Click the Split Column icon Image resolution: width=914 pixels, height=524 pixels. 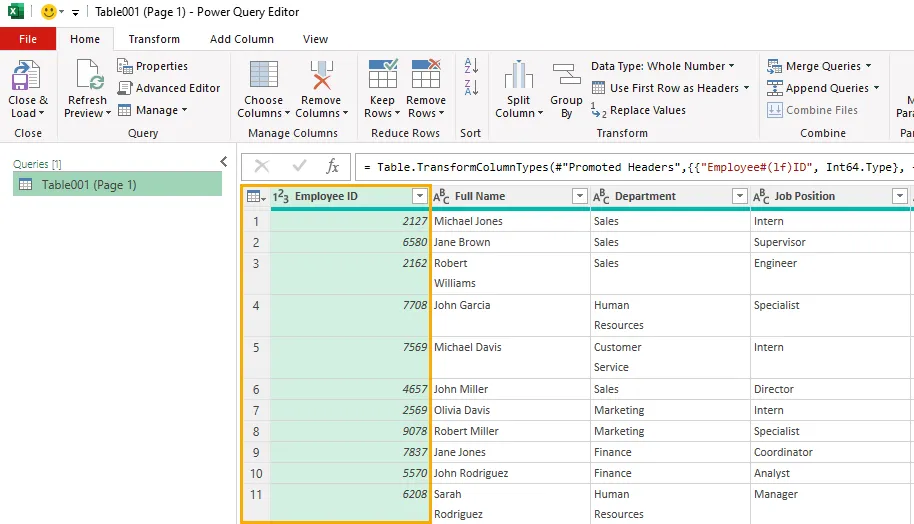pyautogui.click(x=518, y=75)
